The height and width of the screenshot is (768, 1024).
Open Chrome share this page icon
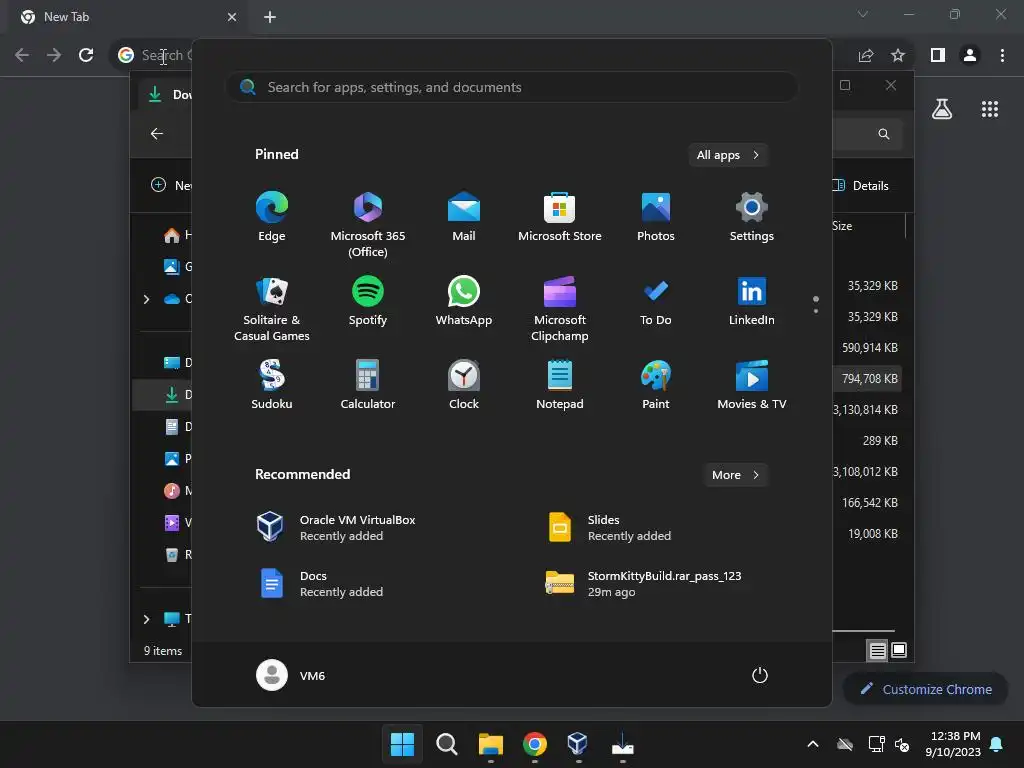[866, 55]
